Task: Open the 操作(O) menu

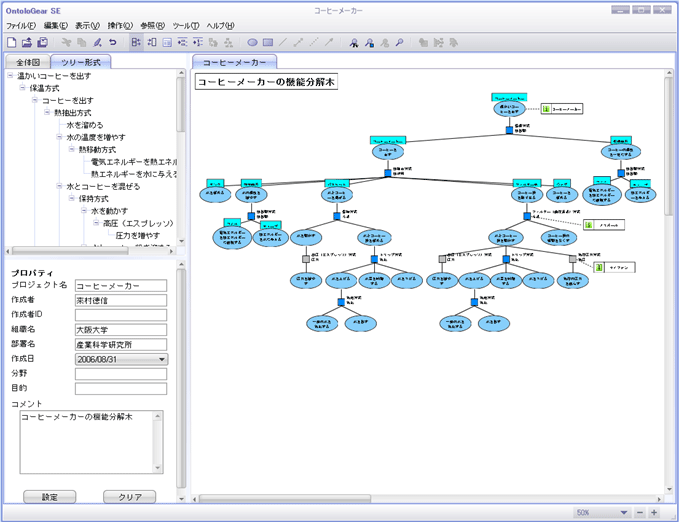Action: [120, 26]
